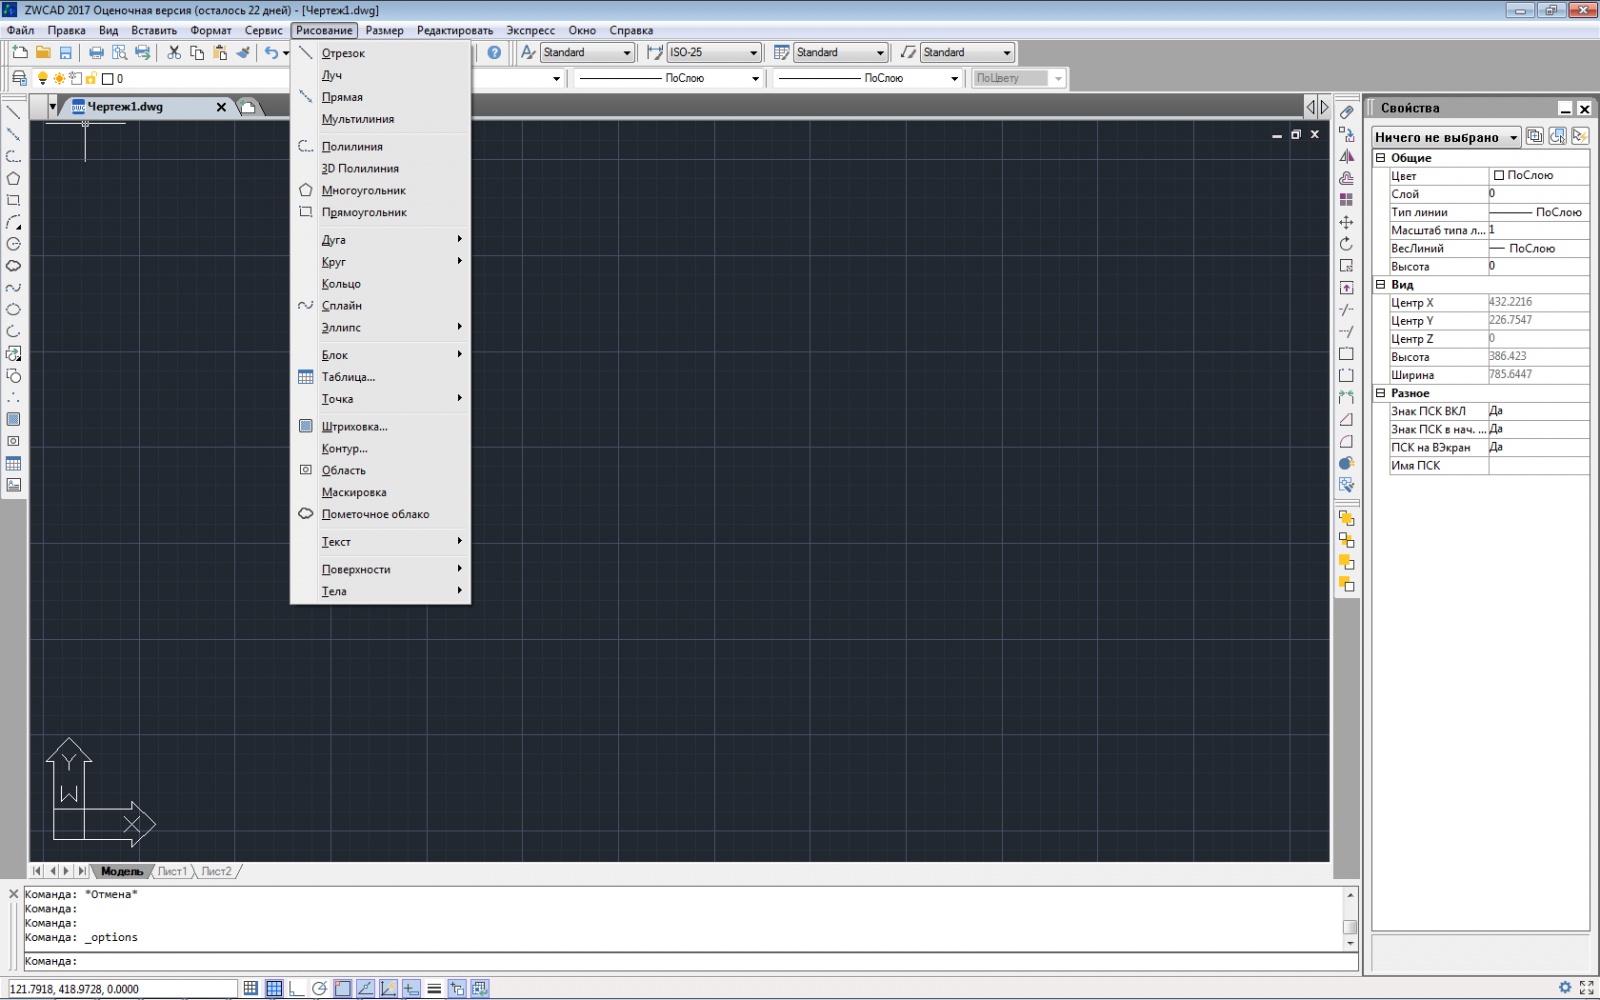Open the text style Standard dropdown
This screenshot has height=1000, width=1600.
pos(587,52)
